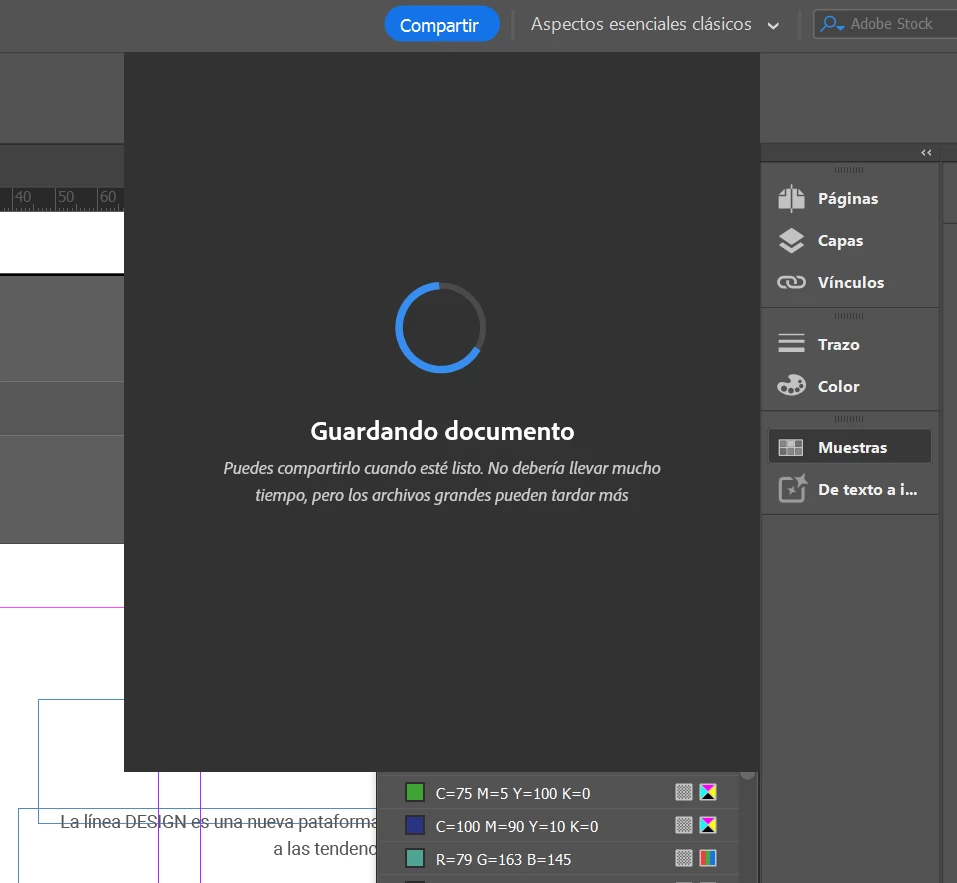Click the C=75 M=5 Y=100 K=0 swatch name
This screenshot has height=883, width=957.
pyautogui.click(x=513, y=793)
